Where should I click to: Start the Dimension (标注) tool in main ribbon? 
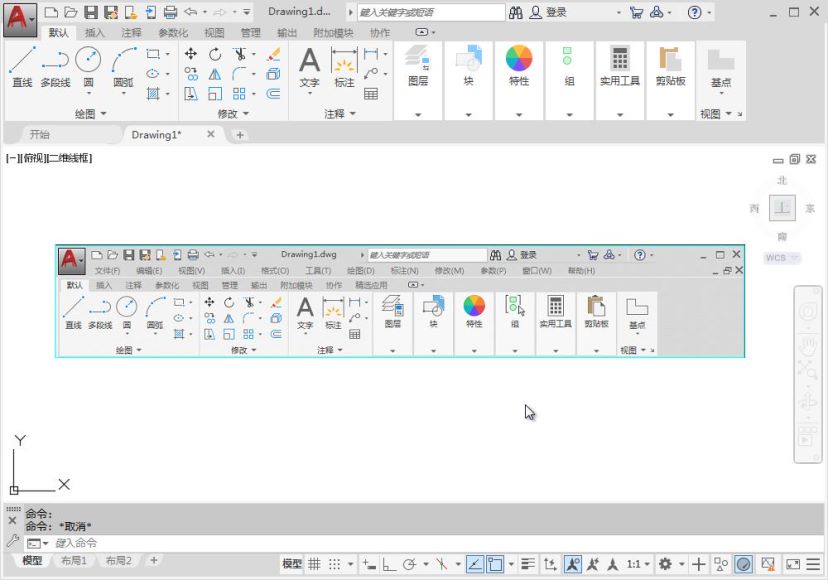coord(344,68)
